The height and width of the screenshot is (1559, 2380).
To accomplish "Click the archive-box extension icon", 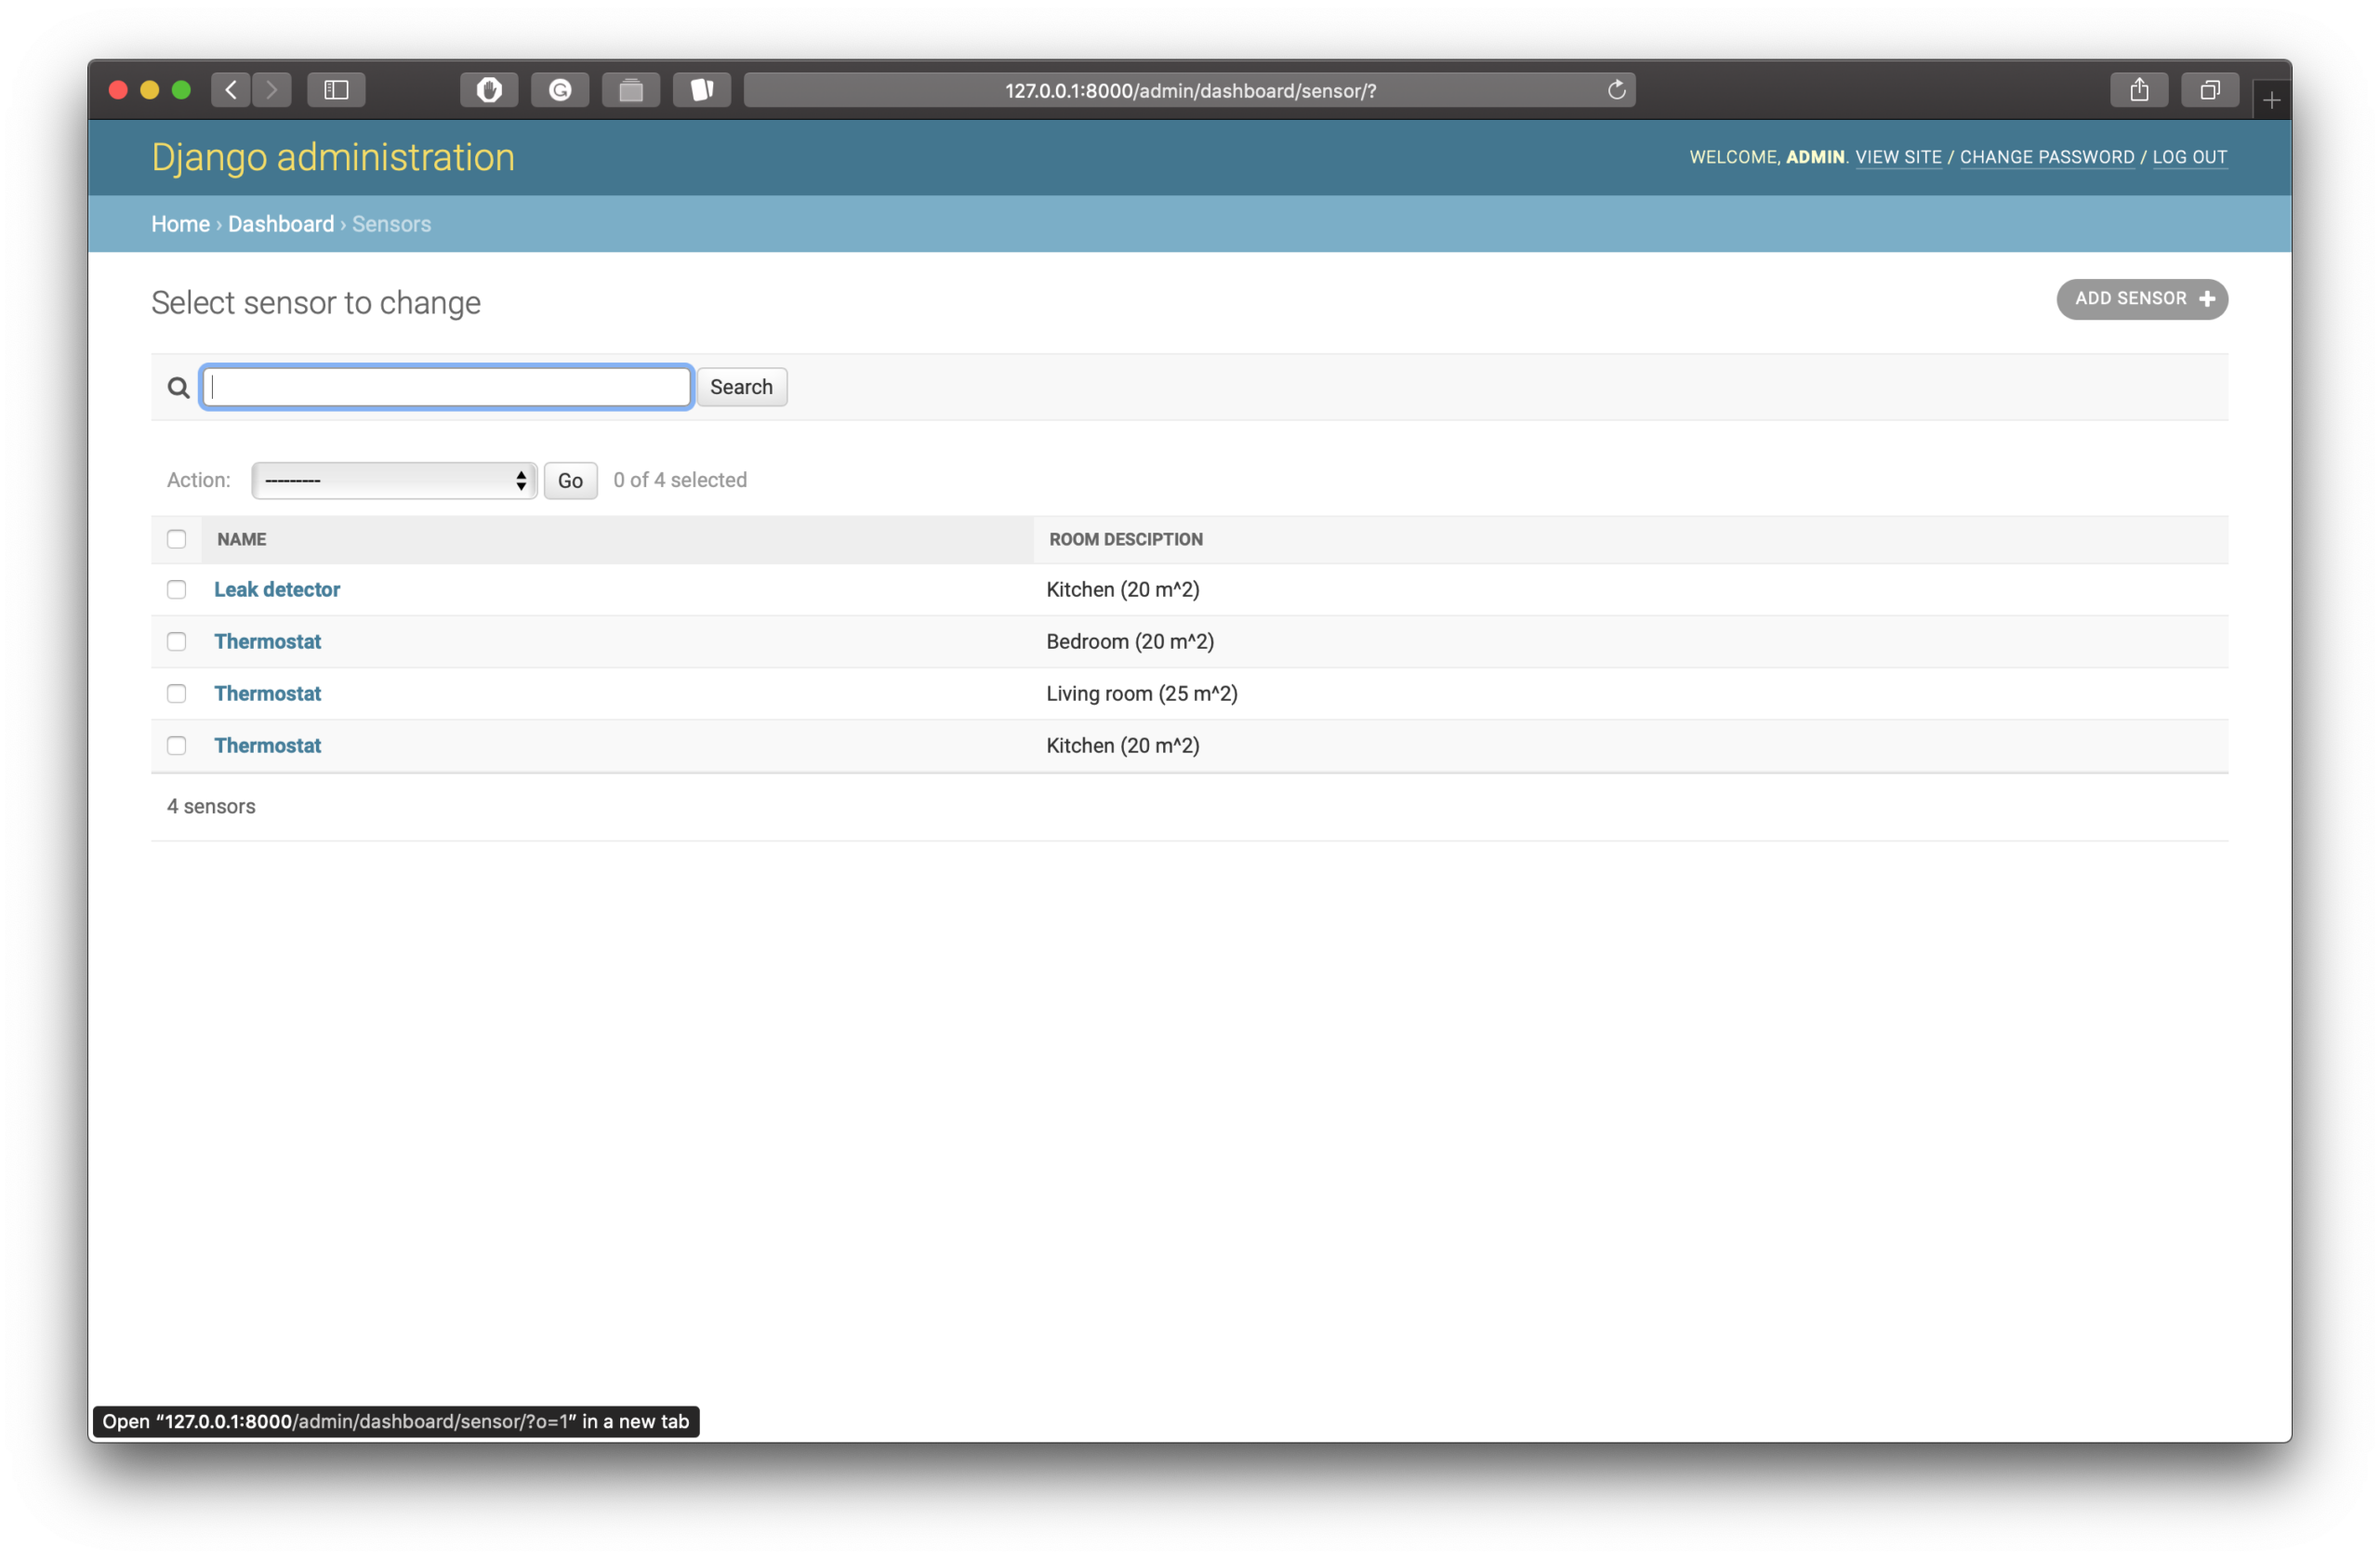I will point(630,89).
